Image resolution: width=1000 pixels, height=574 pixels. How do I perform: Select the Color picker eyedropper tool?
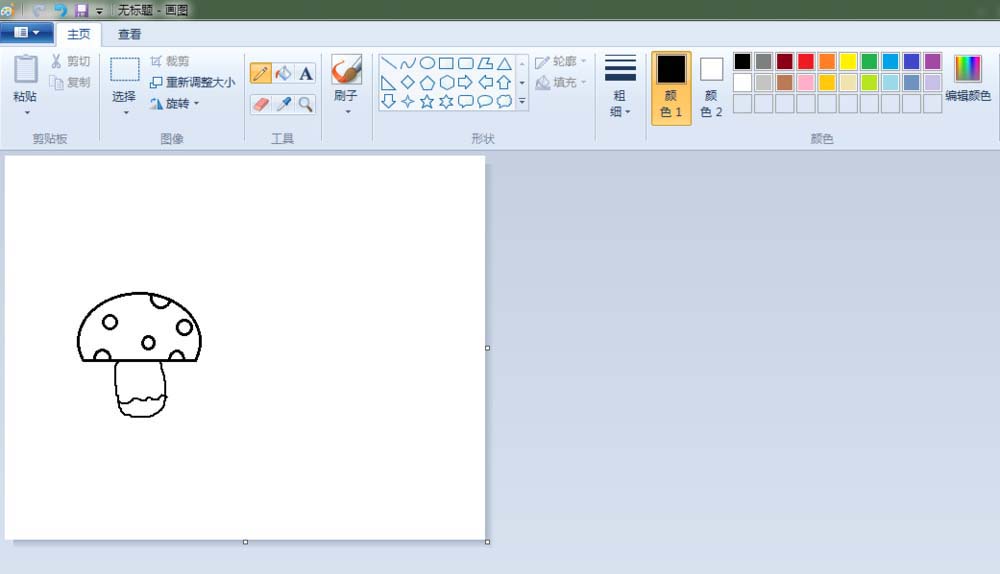tap(283, 104)
